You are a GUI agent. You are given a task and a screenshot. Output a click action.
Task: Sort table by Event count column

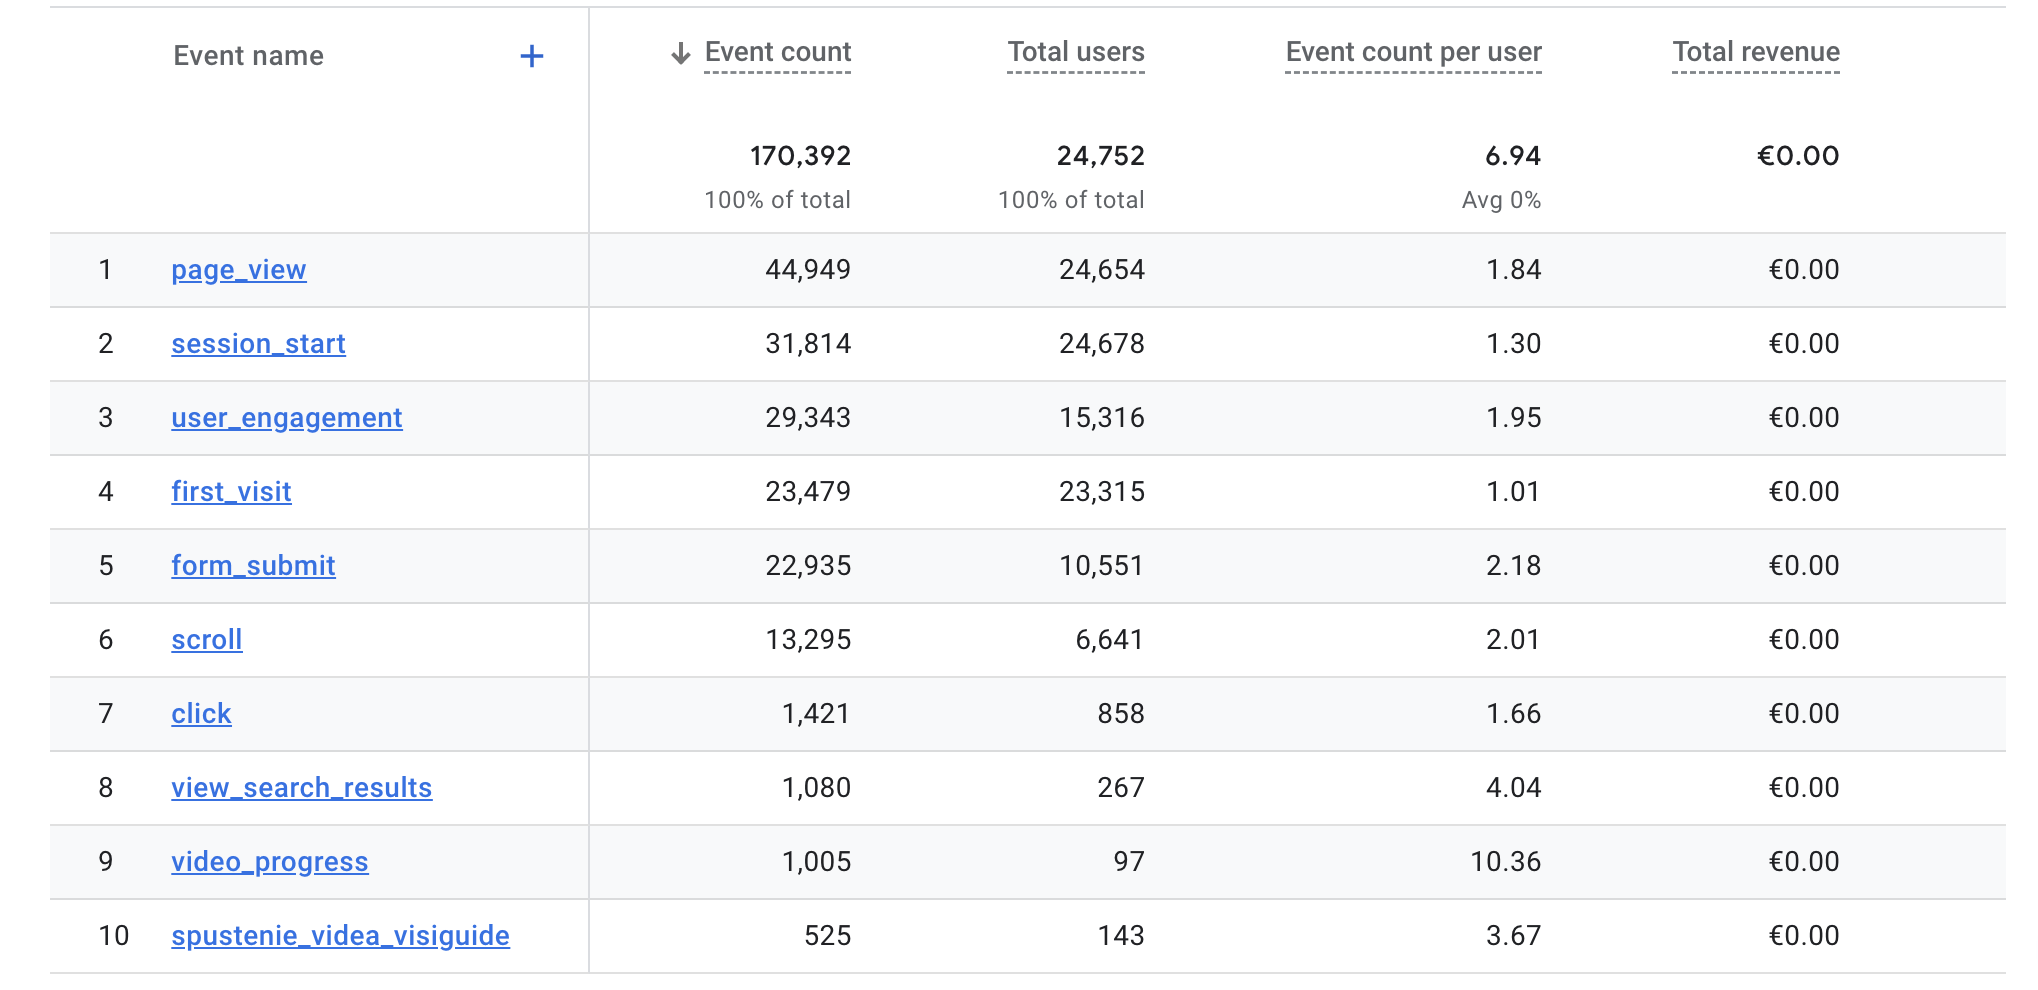point(777,53)
